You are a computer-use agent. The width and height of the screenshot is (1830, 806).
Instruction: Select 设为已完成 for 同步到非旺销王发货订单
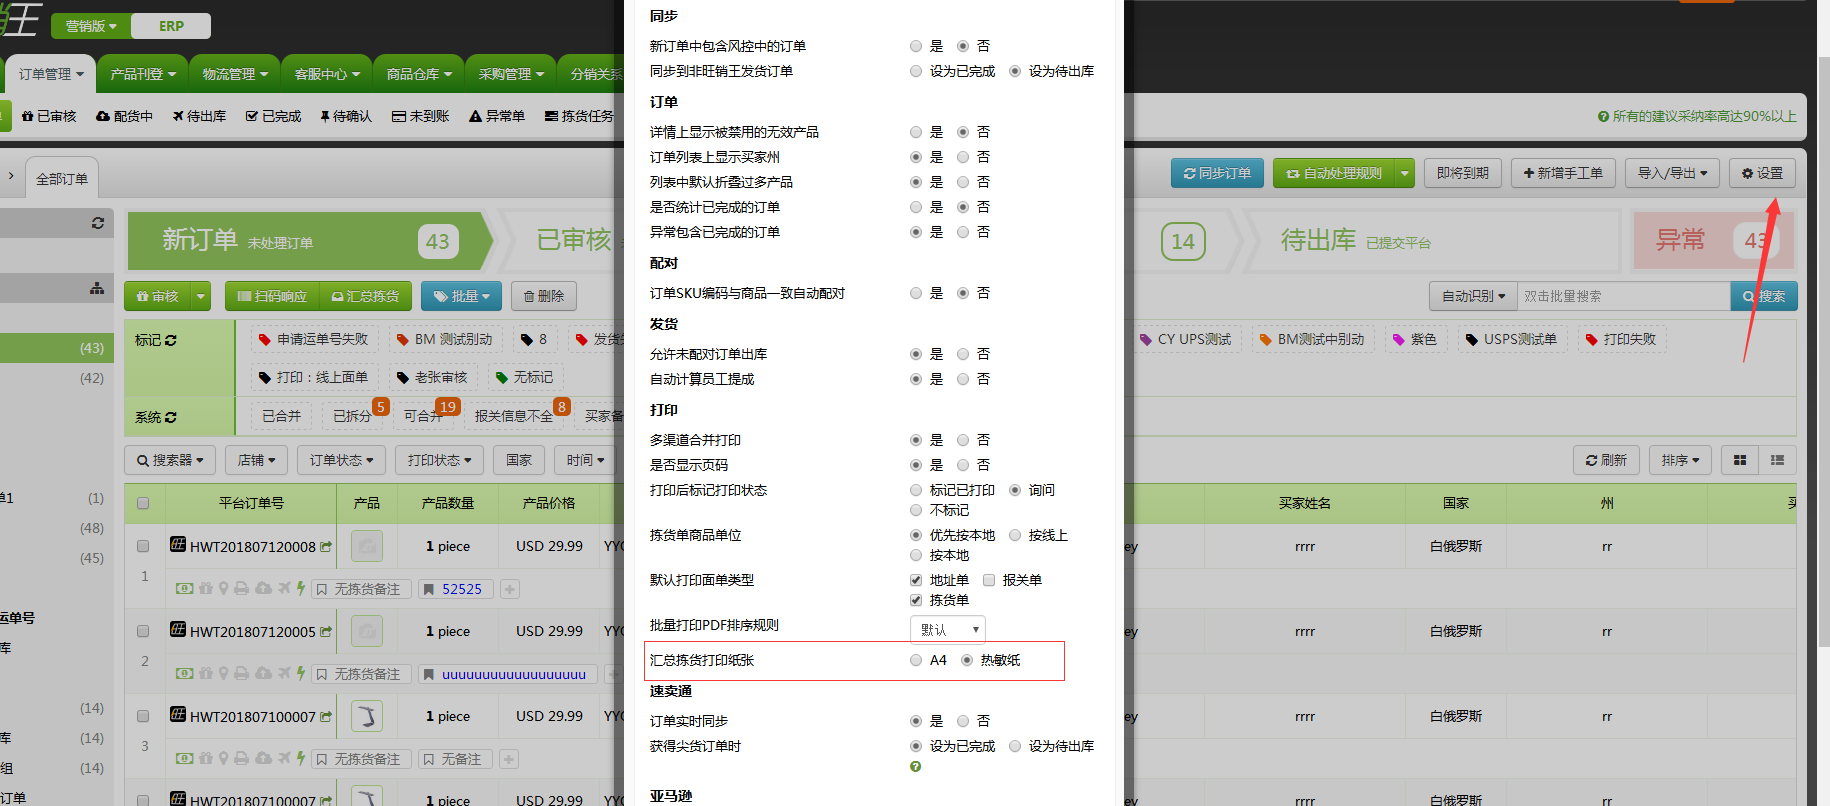click(x=916, y=71)
